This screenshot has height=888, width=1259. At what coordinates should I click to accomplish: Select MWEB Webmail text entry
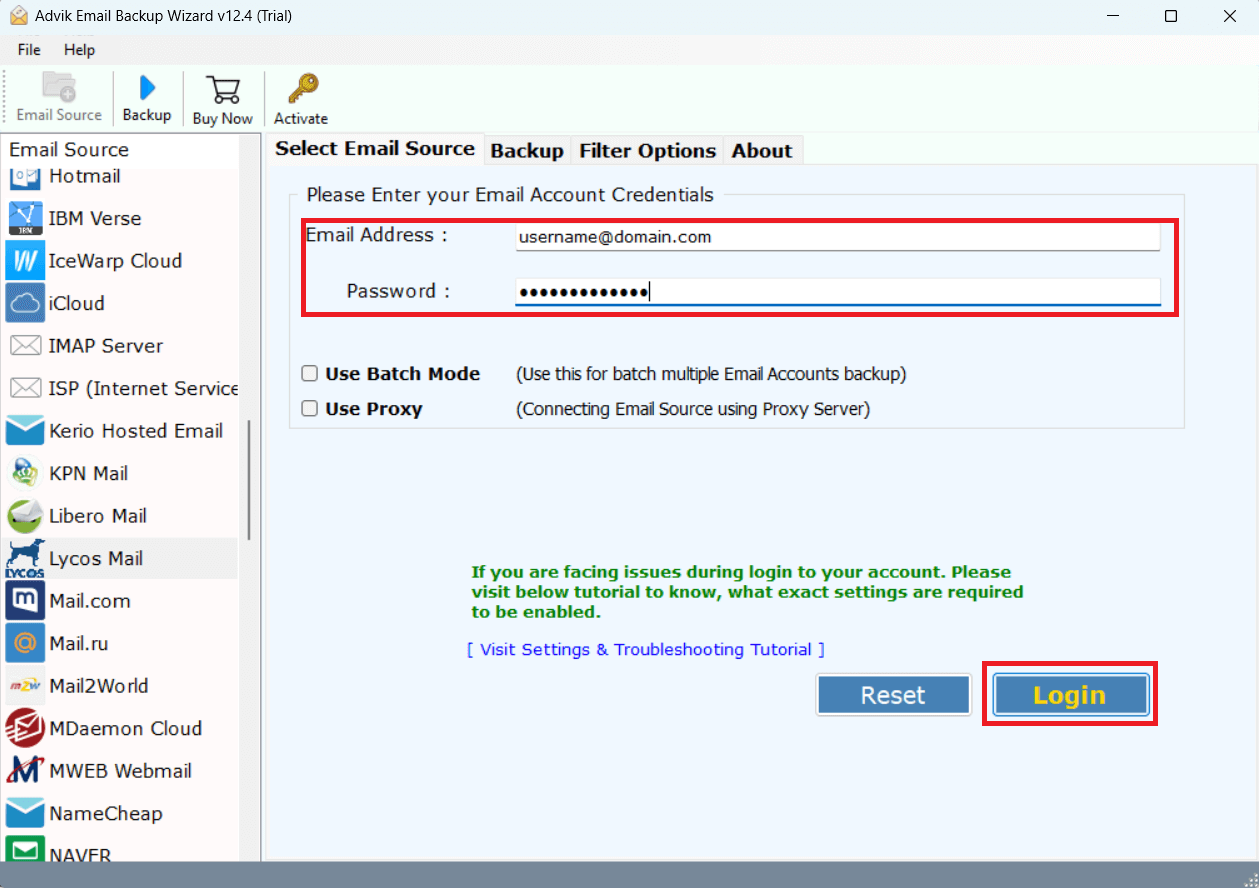[121, 771]
